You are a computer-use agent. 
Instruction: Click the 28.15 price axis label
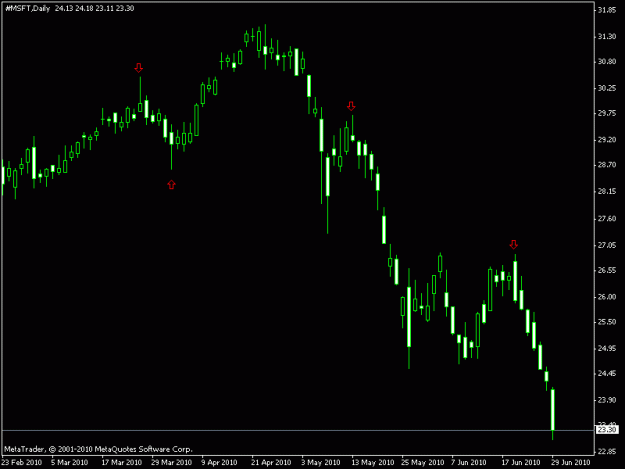pos(607,192)
